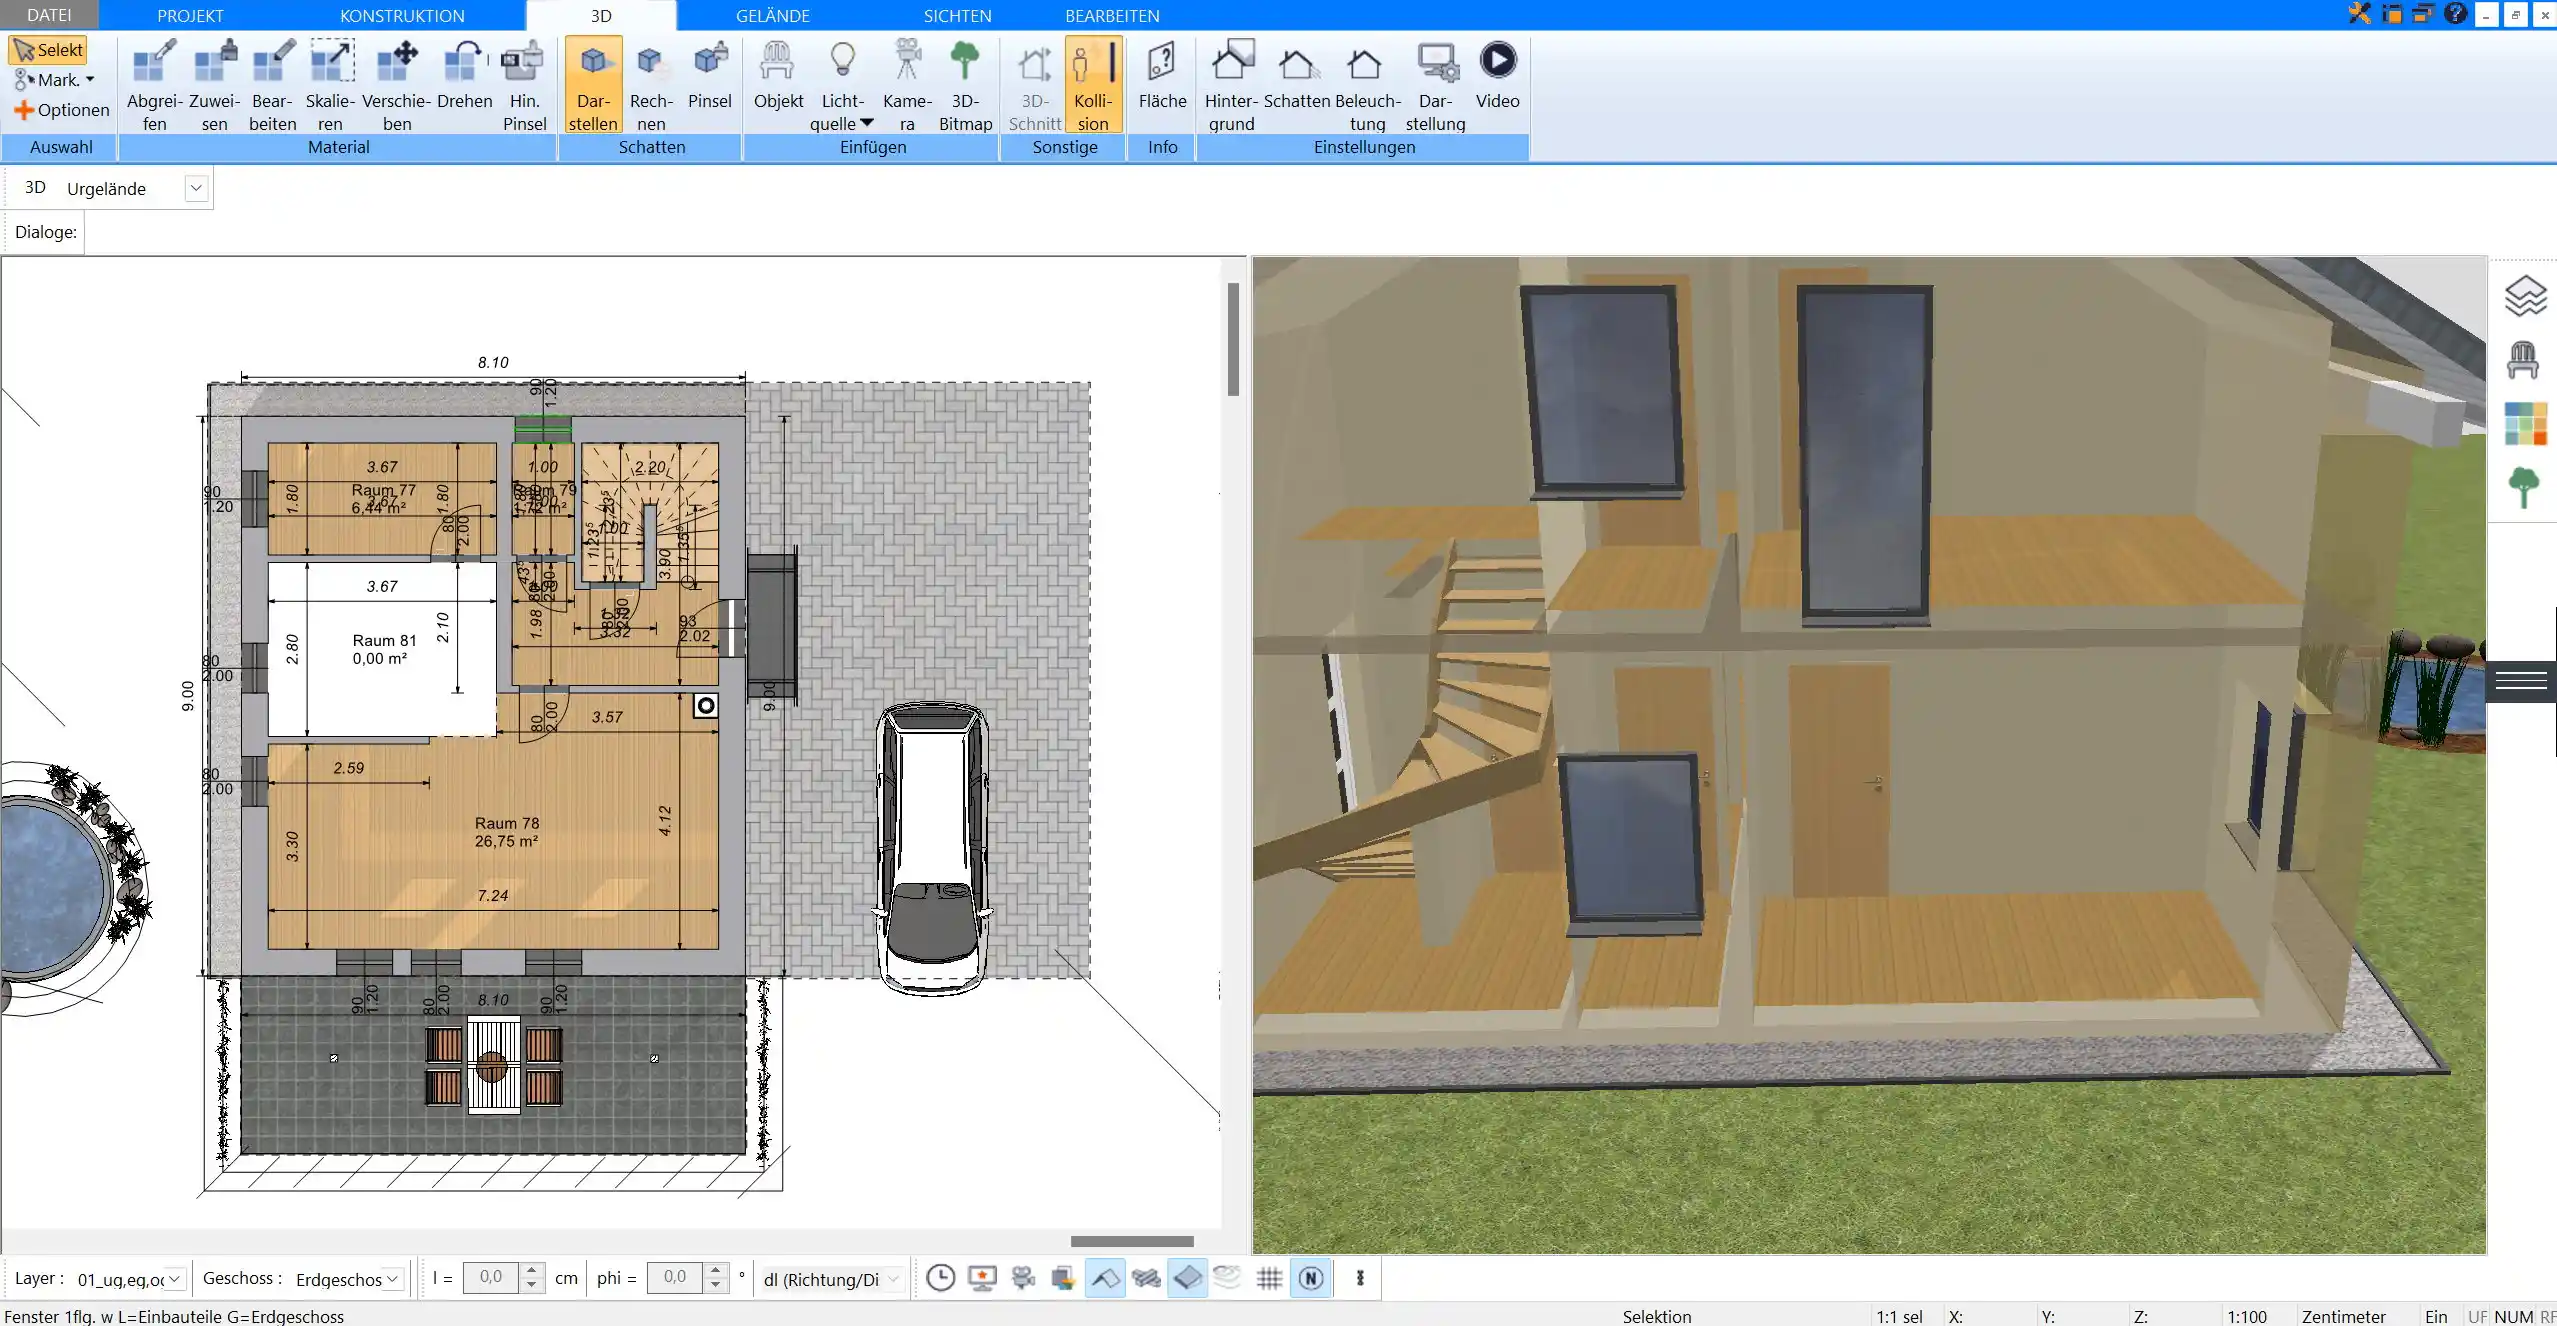This screenshot has height=1326, width=2557.
Task: Click the 1:100 scale in status bar
Action: 2247,1316
